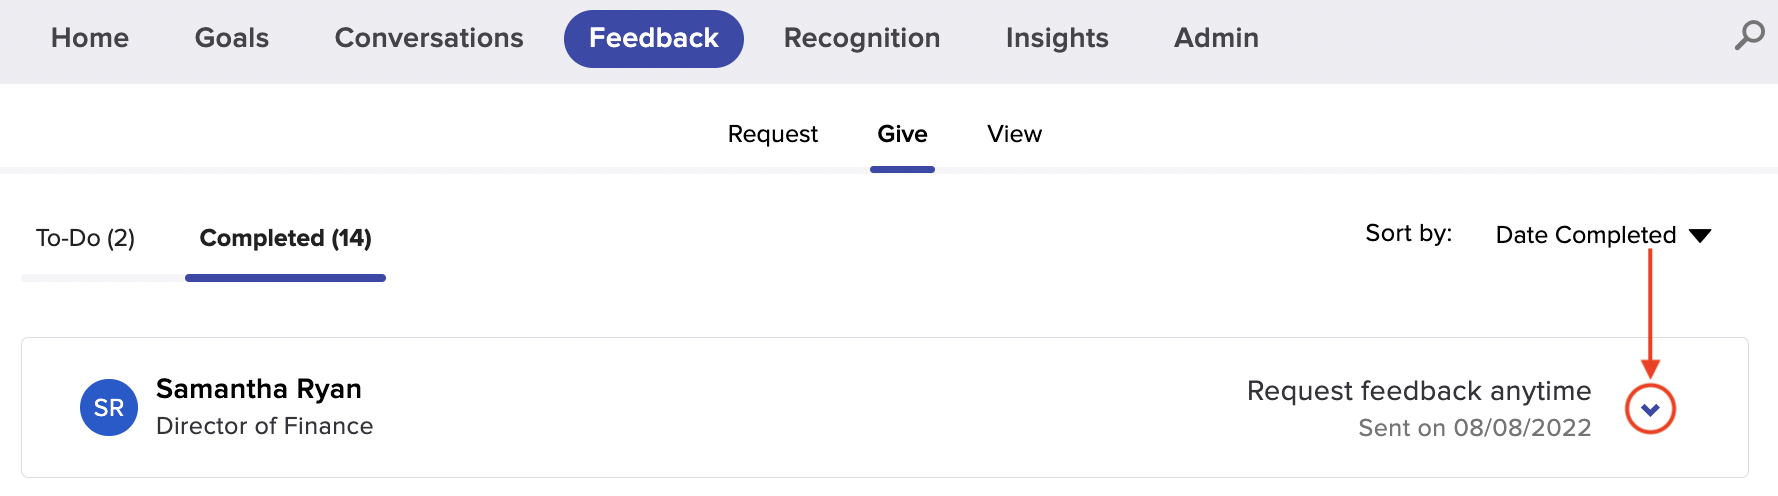This screenshot has width=1778, height=496.
Task: Open the Goals menu item
Action: (232, 38)
